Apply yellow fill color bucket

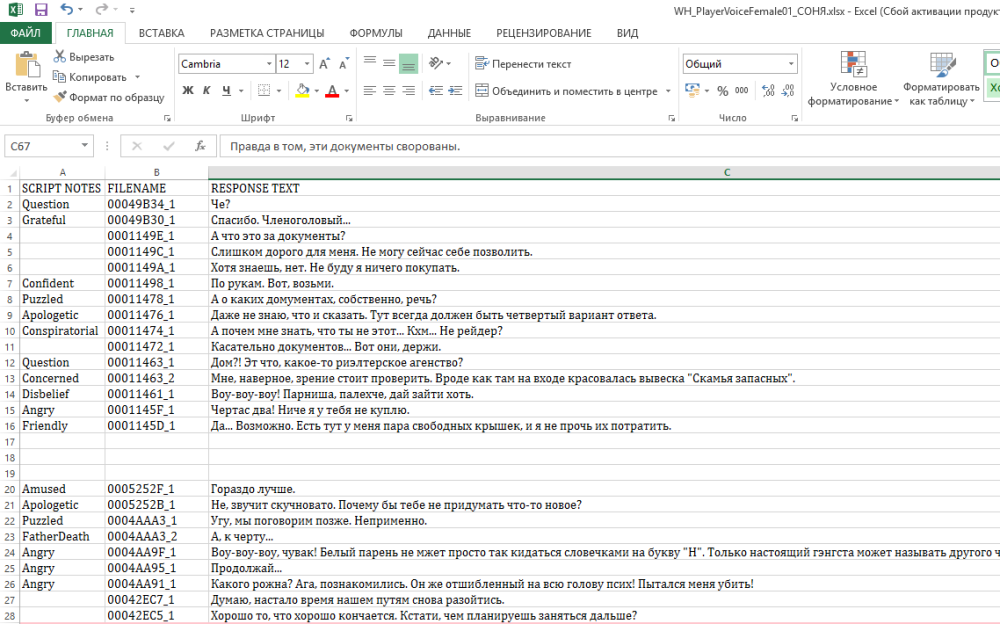point(303,91)
